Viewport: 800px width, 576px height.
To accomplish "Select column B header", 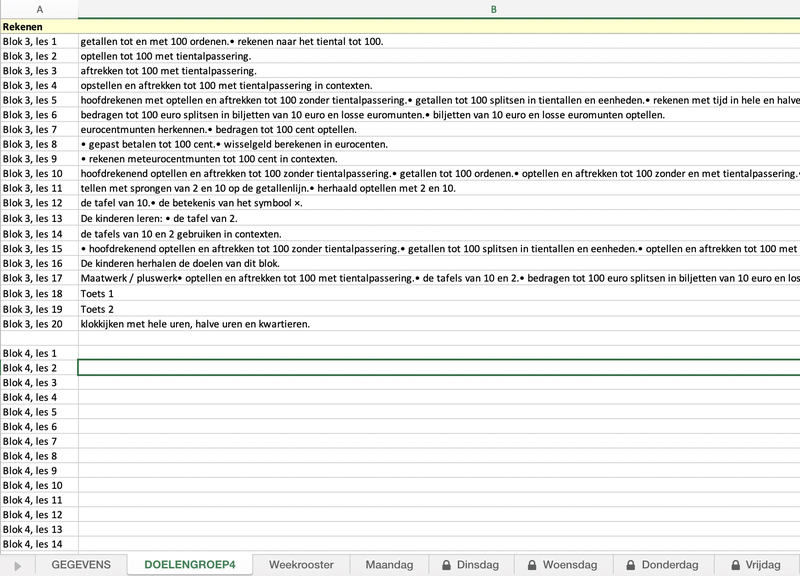I will tap(439, 9).
